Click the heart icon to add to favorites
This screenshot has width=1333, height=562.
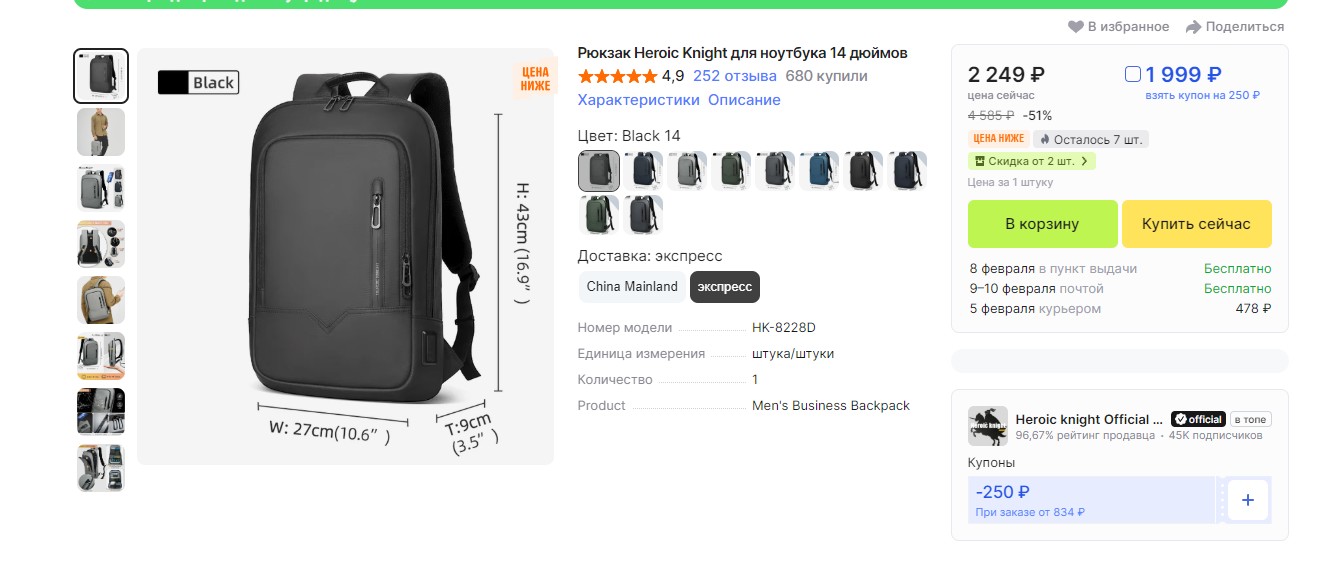coord(1076,27)
